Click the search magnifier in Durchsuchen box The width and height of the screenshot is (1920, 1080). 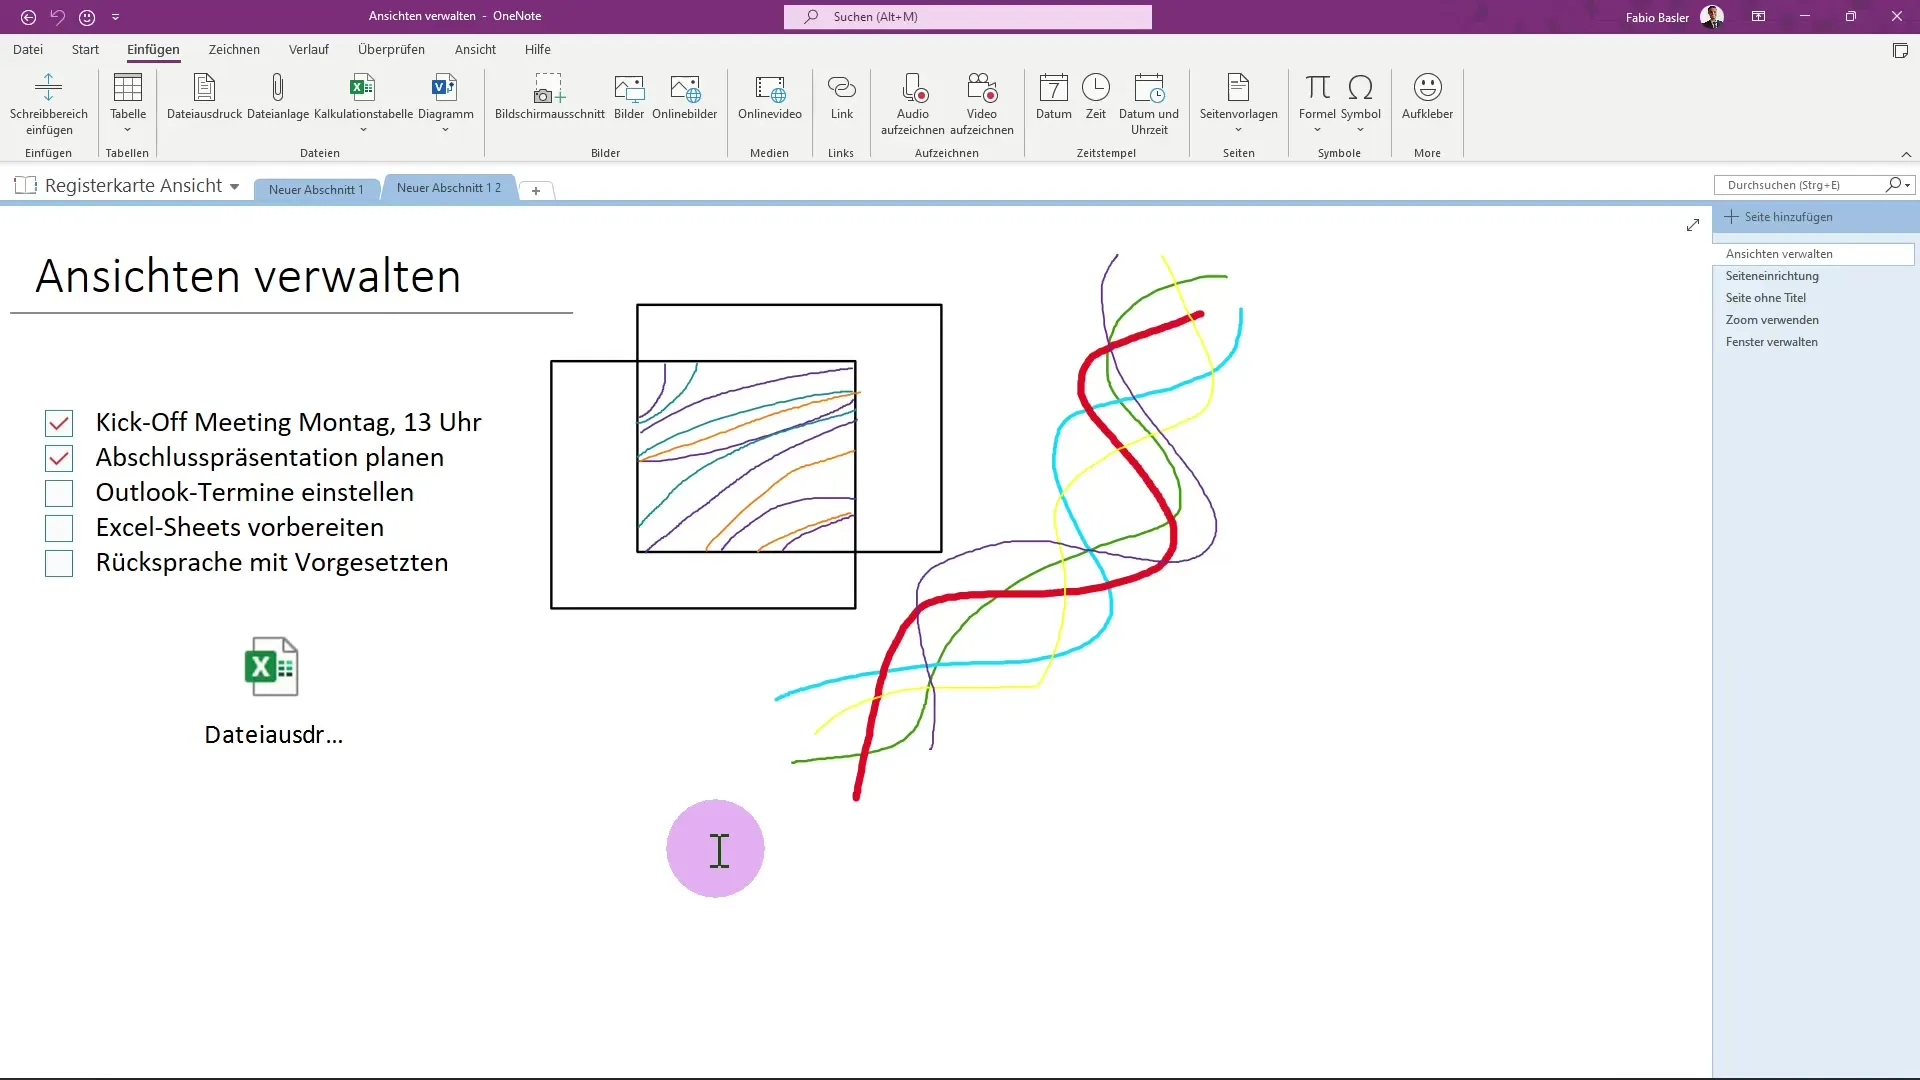pos(1893,185)
